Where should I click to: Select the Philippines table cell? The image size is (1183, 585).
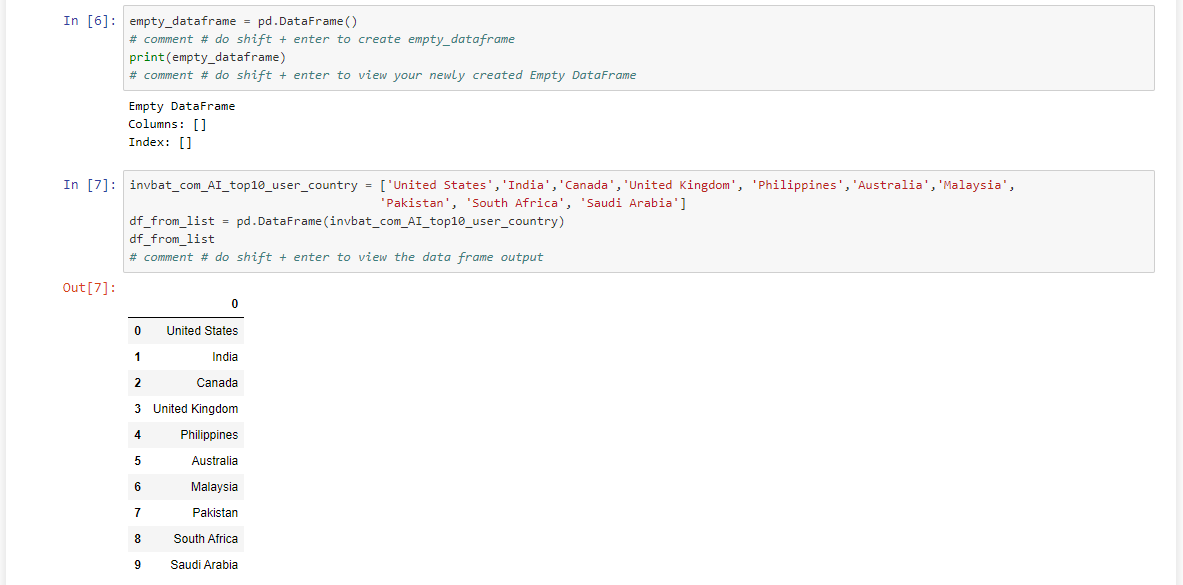pos(209,435)
